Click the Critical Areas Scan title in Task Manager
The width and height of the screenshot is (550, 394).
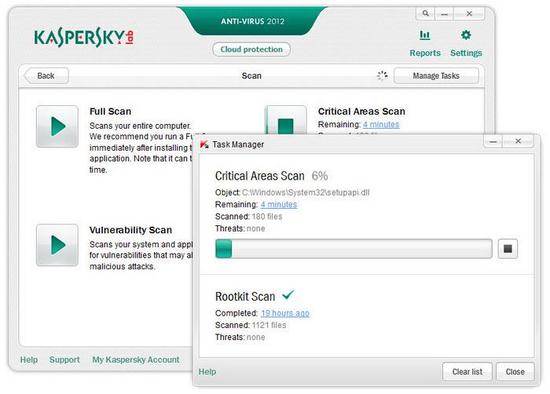[x=260, y=176]
